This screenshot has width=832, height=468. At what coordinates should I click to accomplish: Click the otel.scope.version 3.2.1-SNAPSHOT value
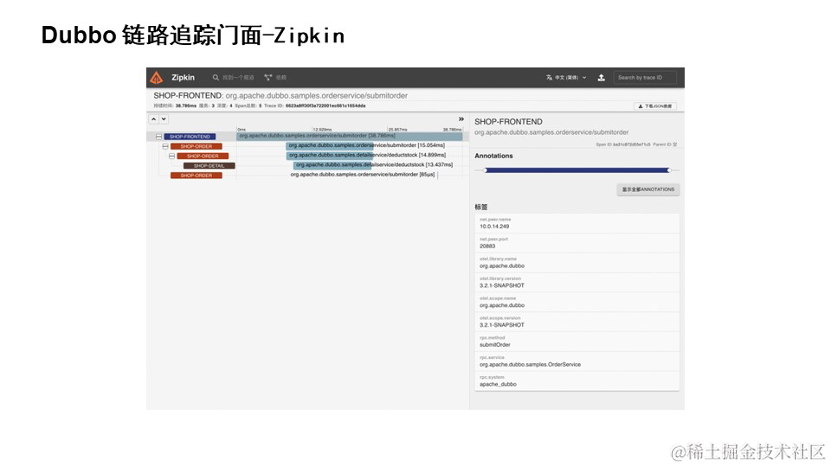coord(502,325)
